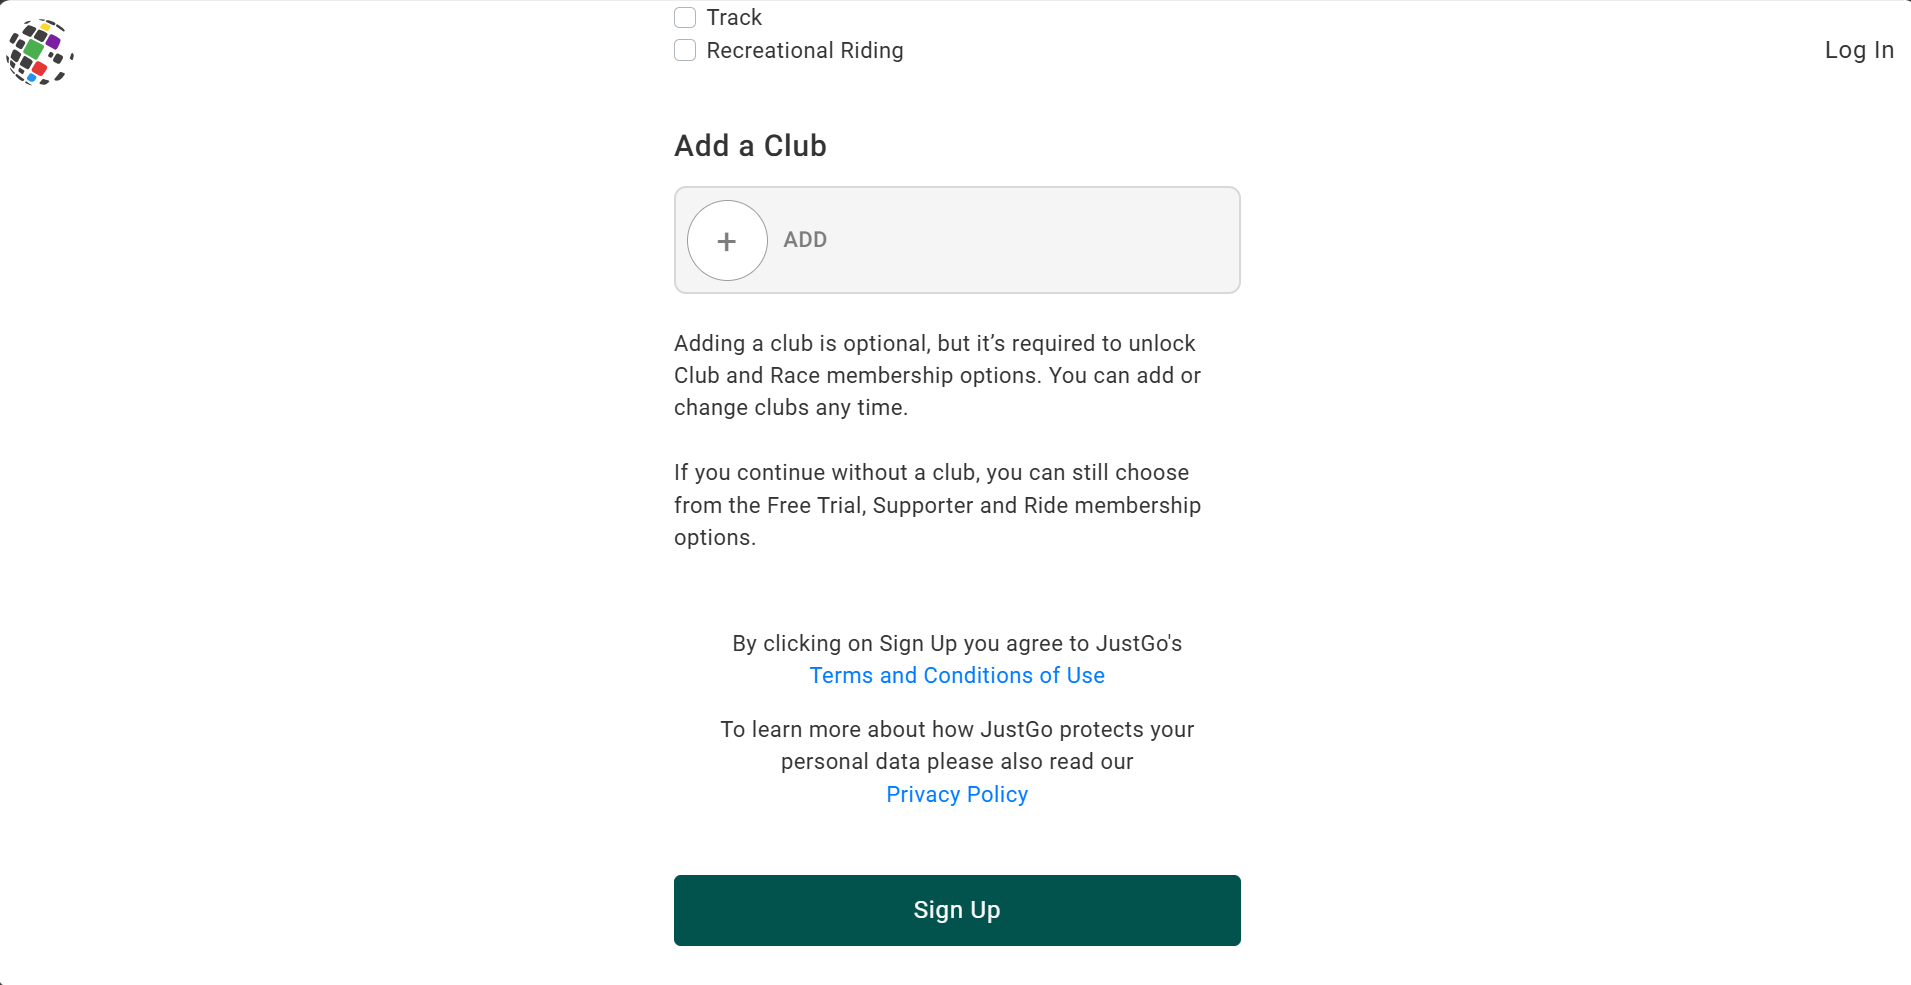Open the Privacy Policy link
This screenshot has width=1911, height=985.
pos(957,794)
